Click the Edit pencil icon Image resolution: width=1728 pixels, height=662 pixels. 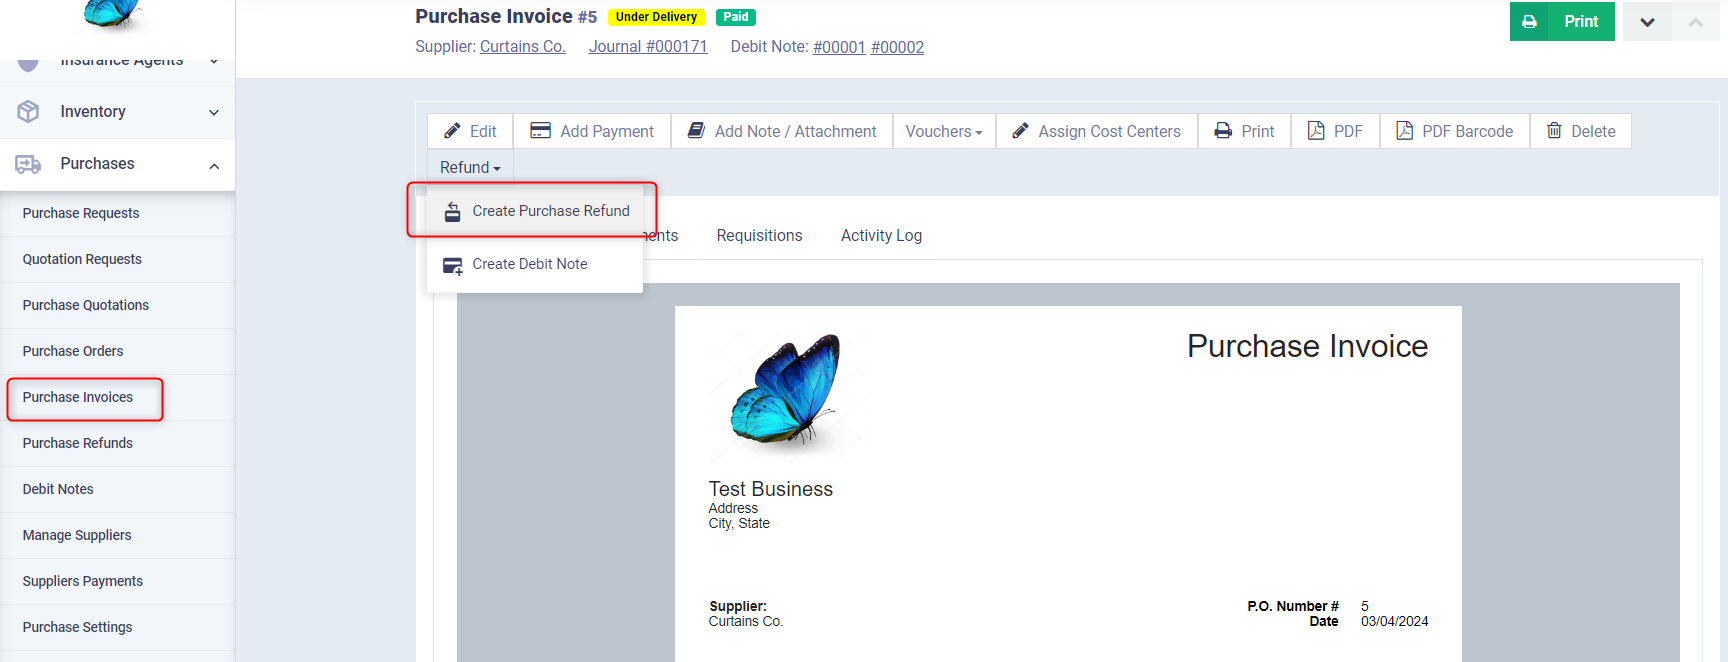pyautogui.click(x=453, y=131)
